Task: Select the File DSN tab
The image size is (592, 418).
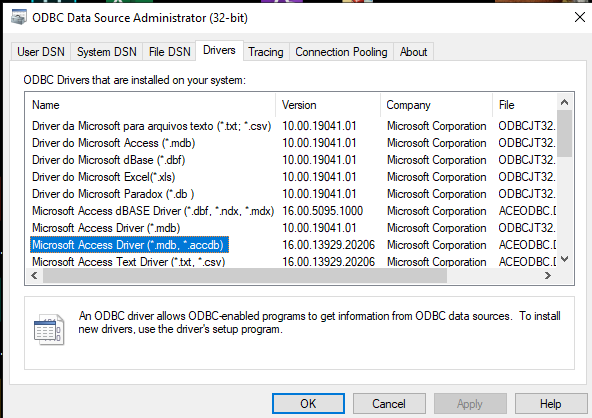Action: click(x=170, y=52)
